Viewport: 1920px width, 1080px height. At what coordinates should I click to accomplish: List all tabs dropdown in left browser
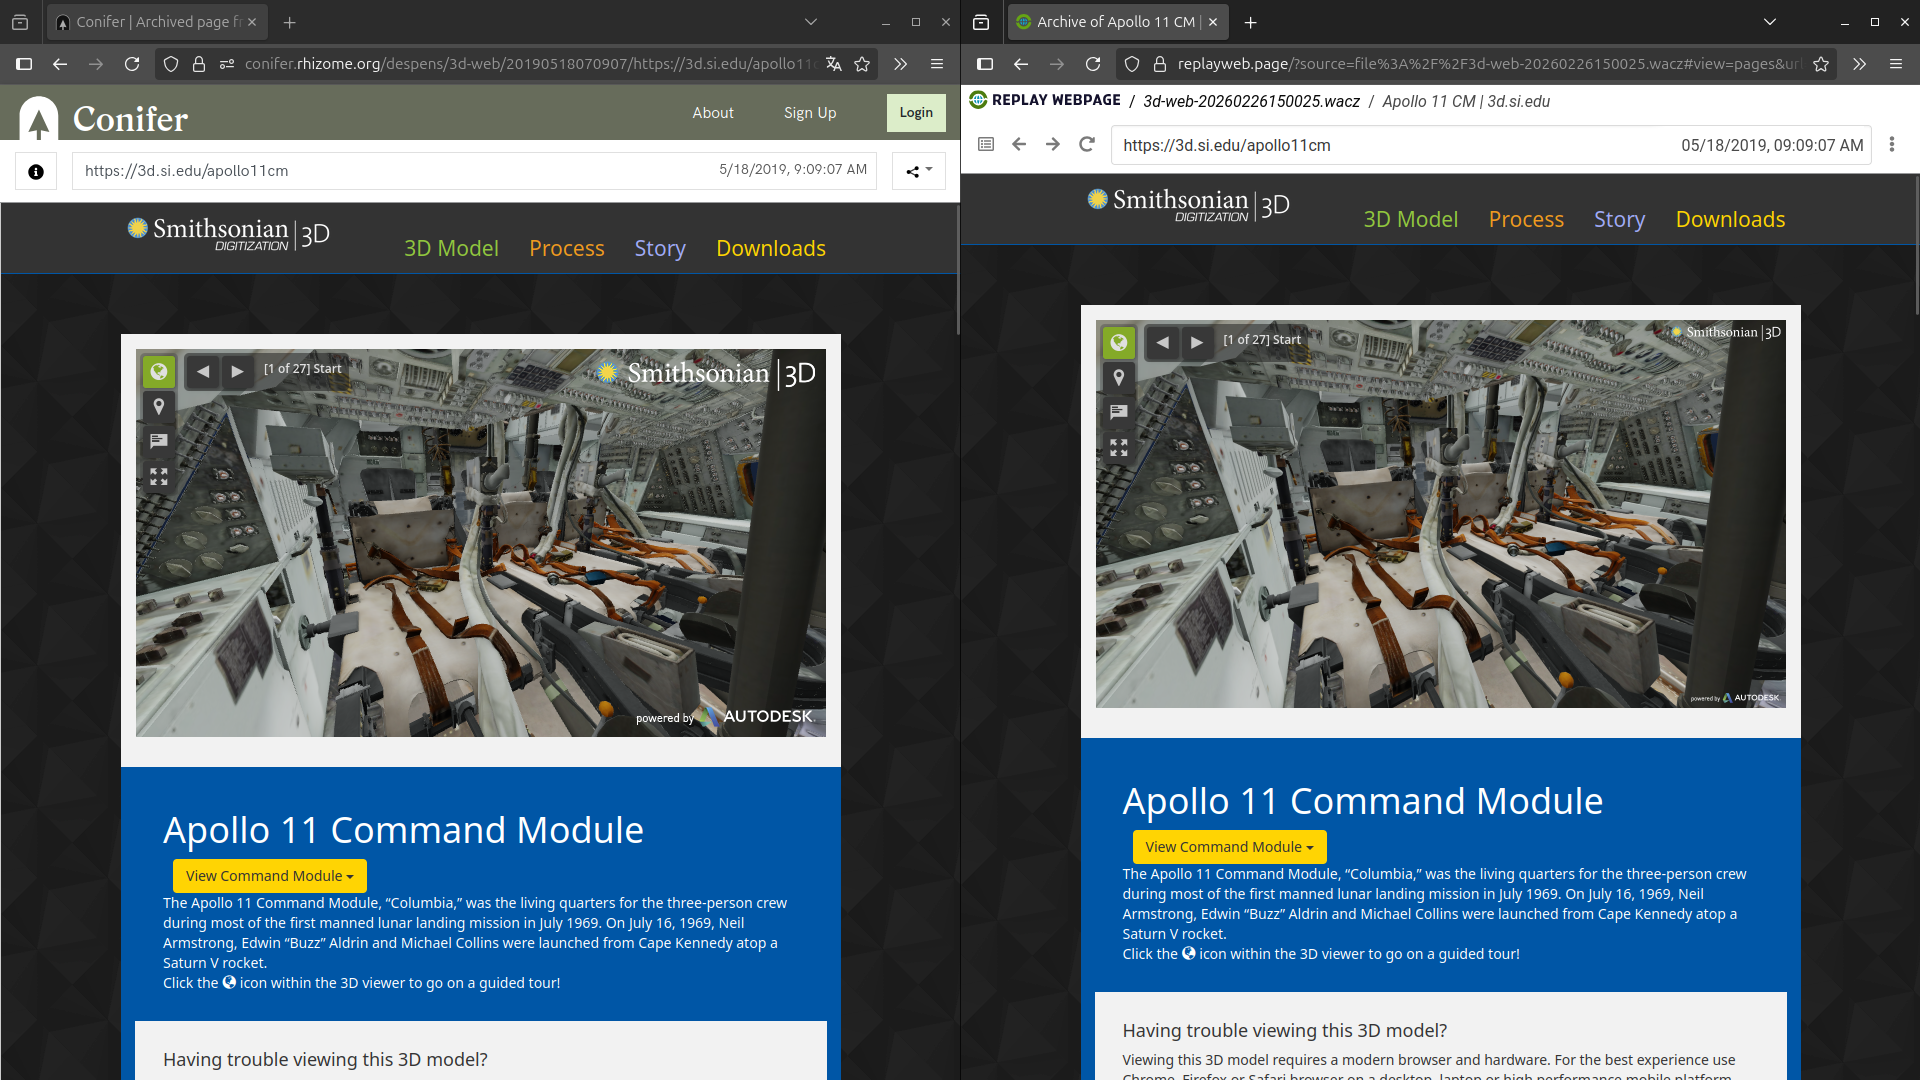point(811,22)
